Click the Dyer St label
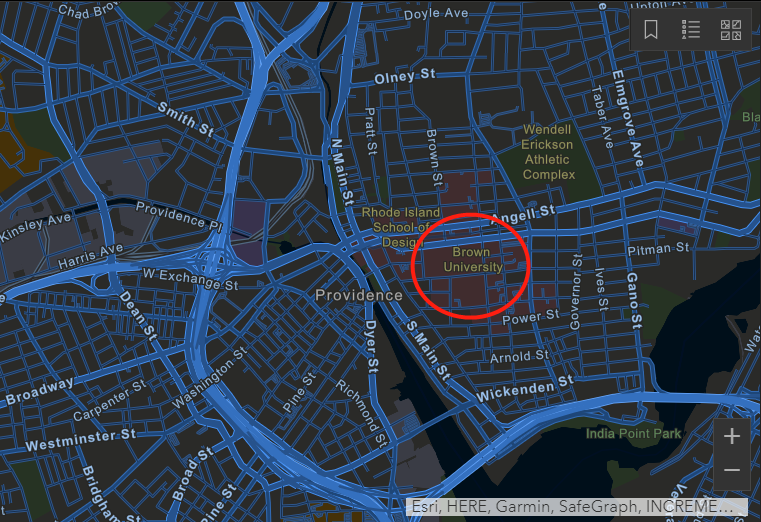 click(x=371, y=346)
